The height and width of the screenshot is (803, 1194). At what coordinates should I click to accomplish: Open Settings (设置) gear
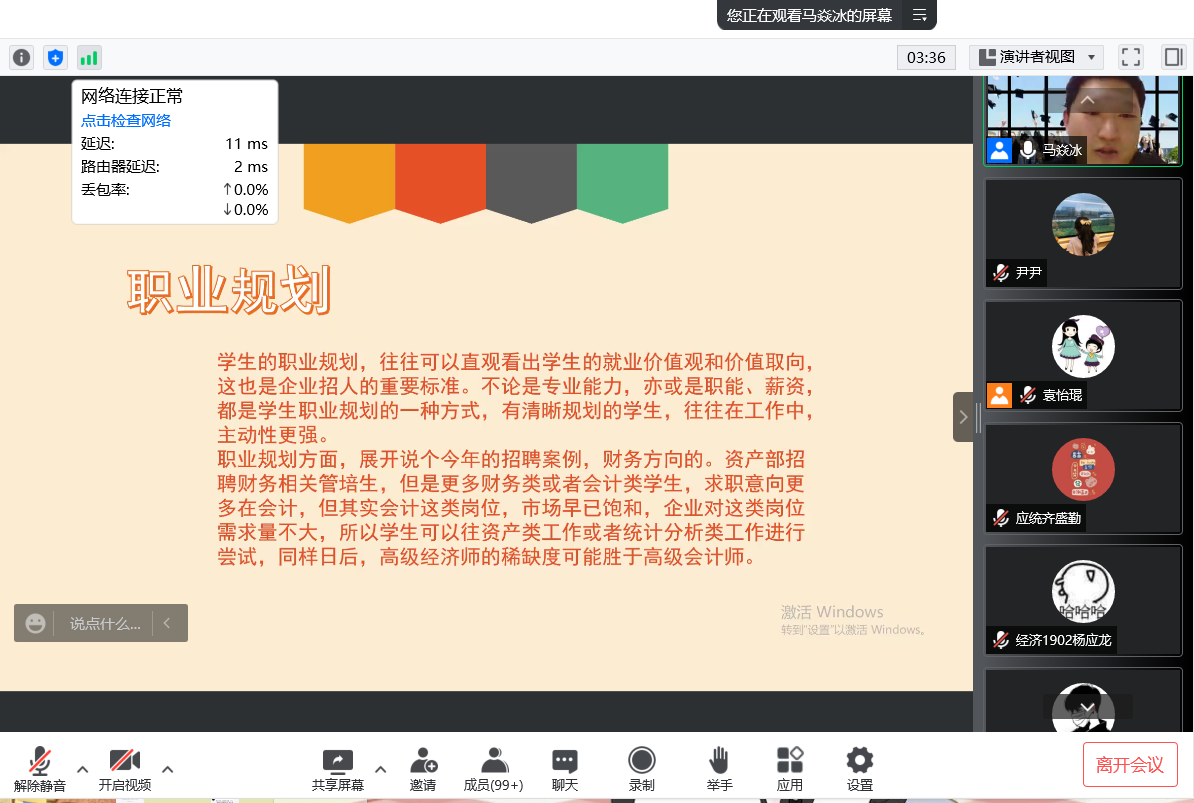859,769
